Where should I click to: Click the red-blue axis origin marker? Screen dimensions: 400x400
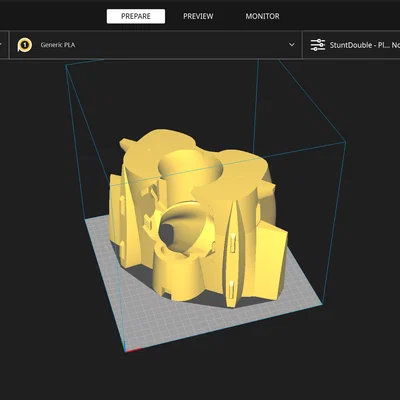[x=133, y=349]
